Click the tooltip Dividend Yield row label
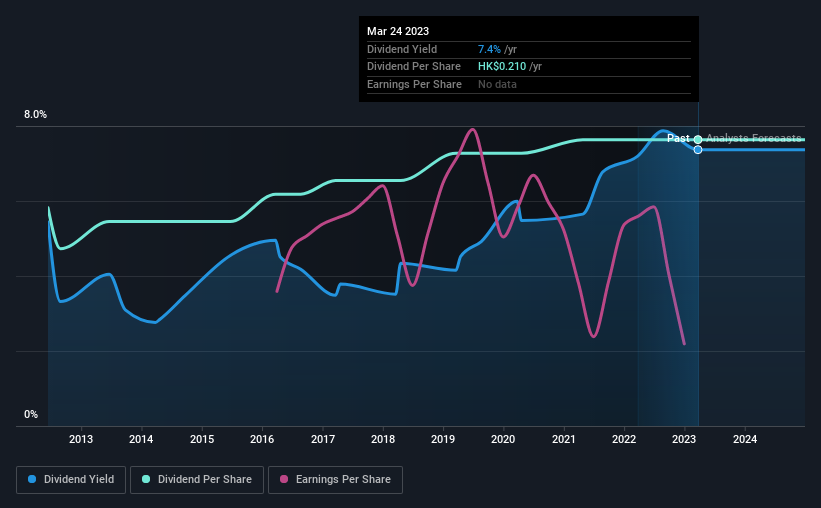Viewport: 821px width, 508px height. 402,49
